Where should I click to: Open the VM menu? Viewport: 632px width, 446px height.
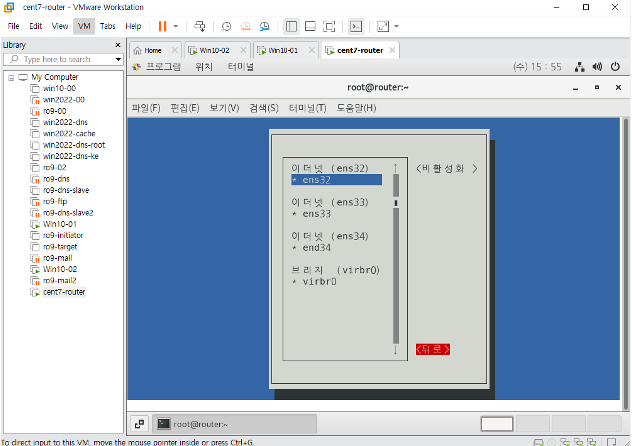[84, 26]
